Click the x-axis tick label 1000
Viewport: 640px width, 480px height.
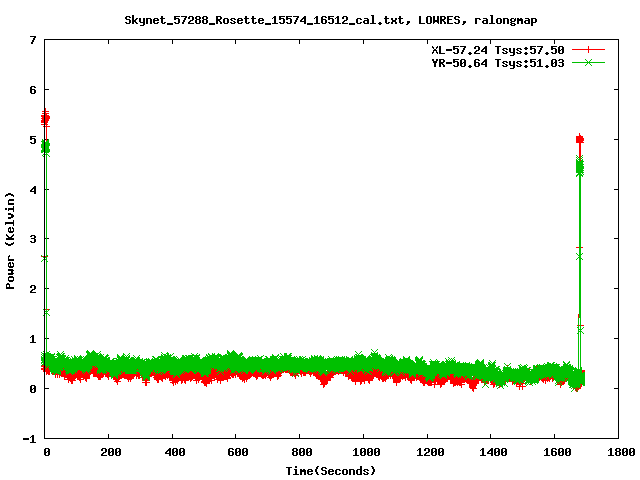[x=366, y=452]
